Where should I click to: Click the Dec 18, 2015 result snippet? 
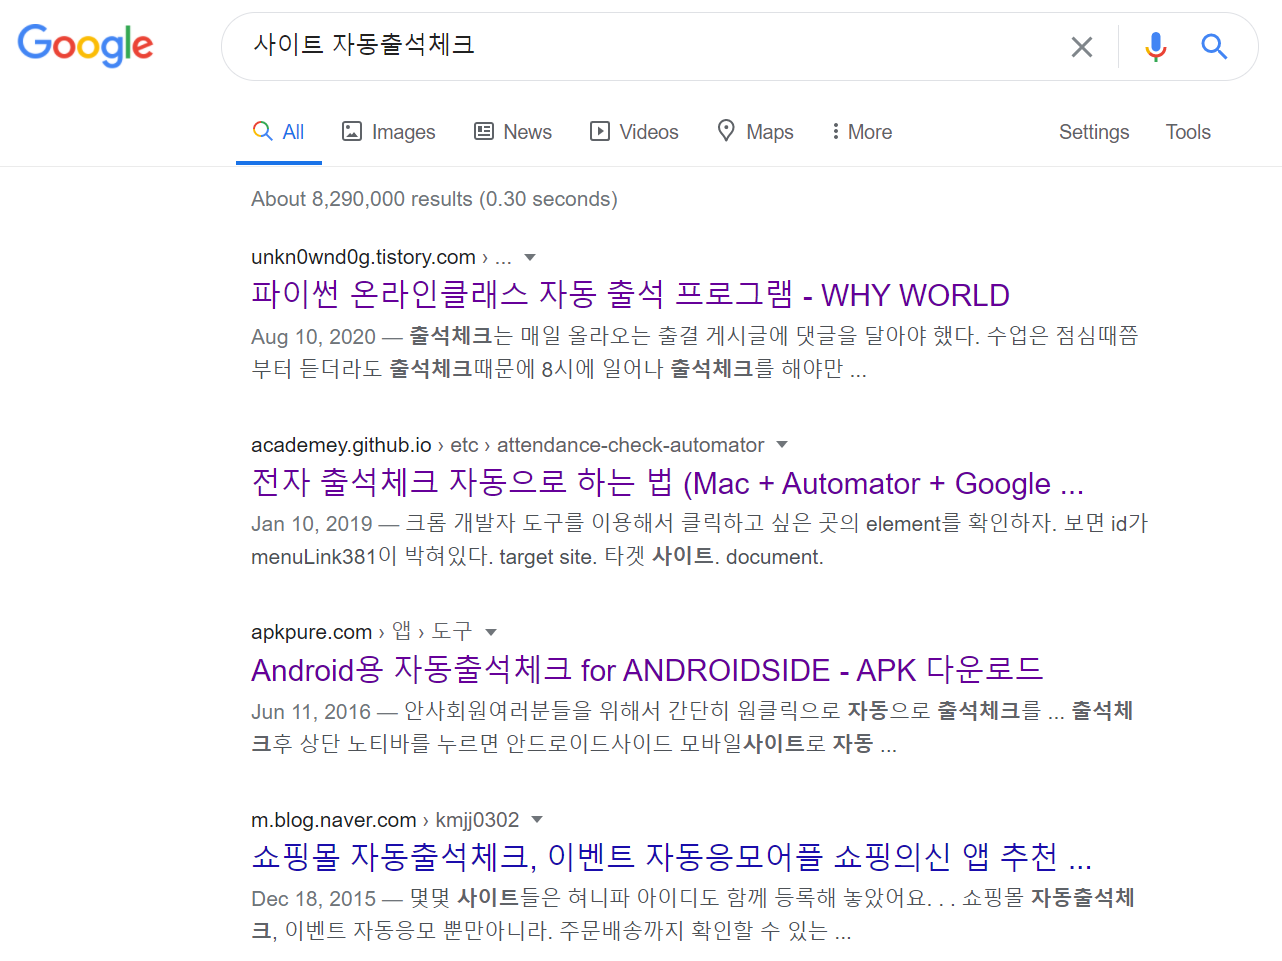[x=693, y=914]
